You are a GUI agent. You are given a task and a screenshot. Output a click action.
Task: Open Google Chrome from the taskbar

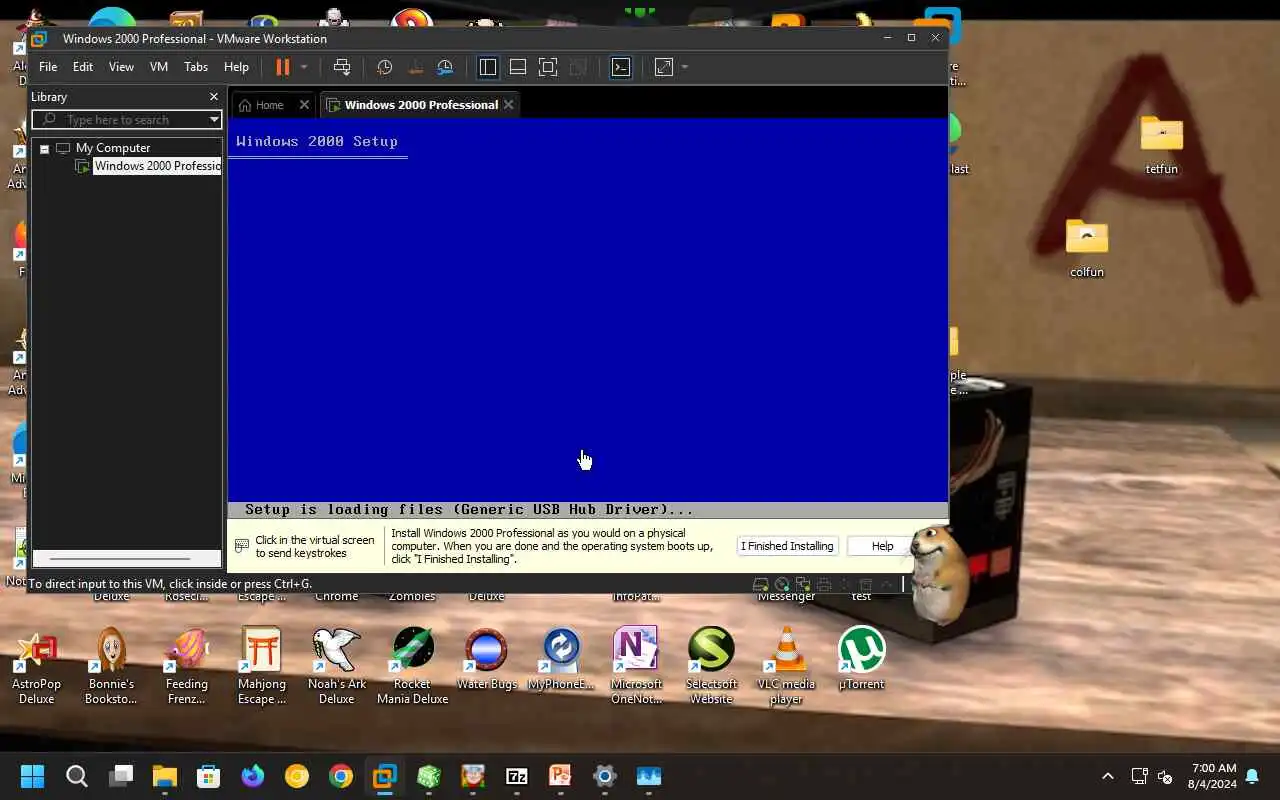tap(341, 776)
